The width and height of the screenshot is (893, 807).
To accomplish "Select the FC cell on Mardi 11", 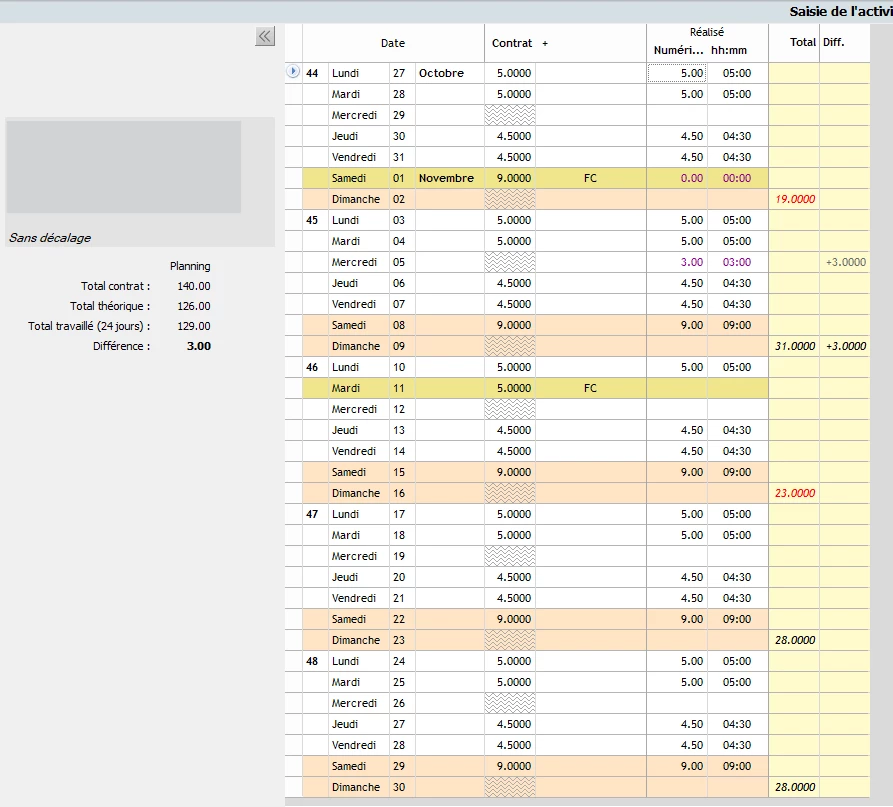I will pyautogui.click(x=591, y=388).
